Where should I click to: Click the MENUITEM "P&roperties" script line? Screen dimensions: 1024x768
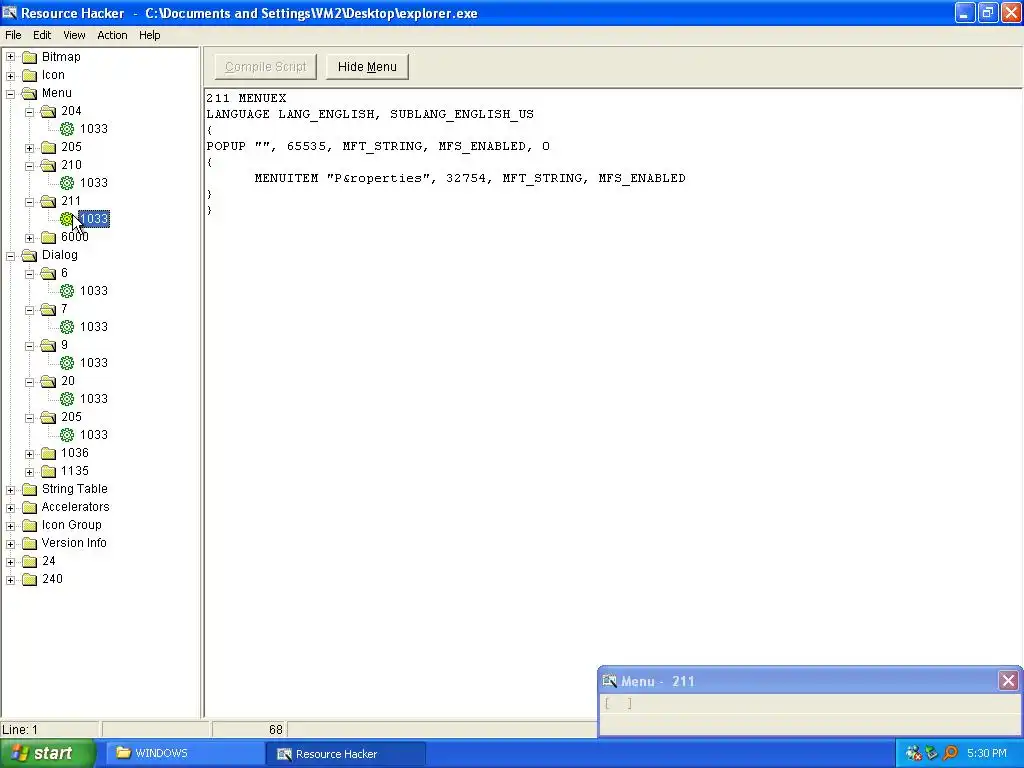470,178
